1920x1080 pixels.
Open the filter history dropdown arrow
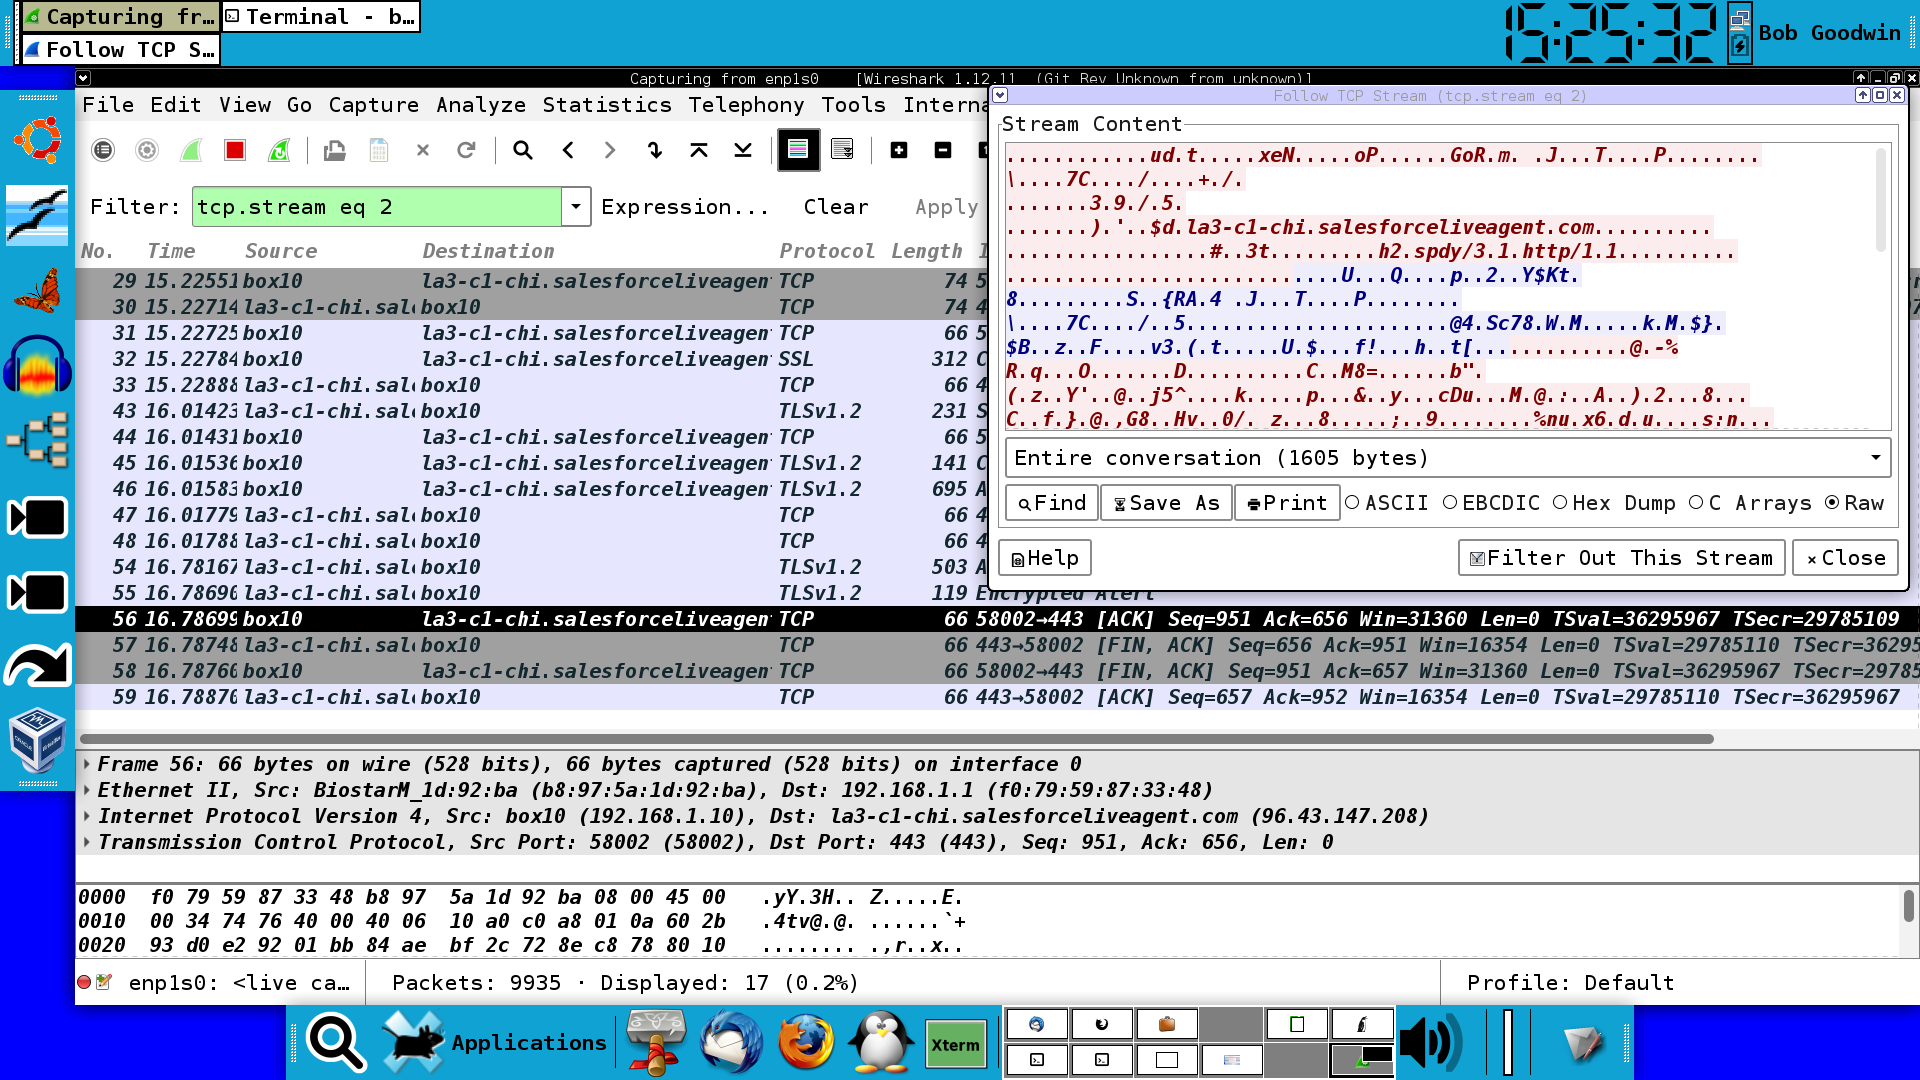[x=575, y=207]
